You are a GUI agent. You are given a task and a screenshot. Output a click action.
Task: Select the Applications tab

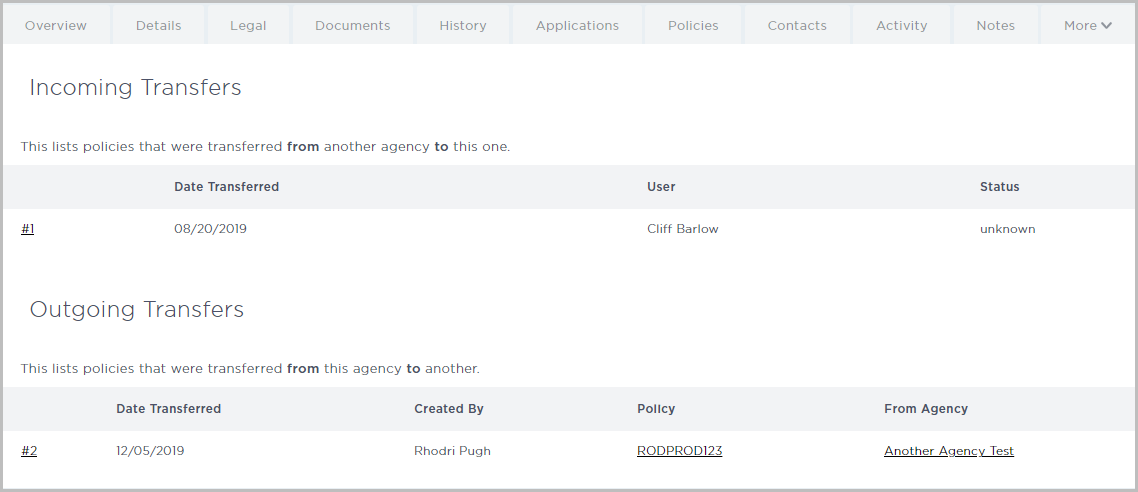click(x=577, y=25)
